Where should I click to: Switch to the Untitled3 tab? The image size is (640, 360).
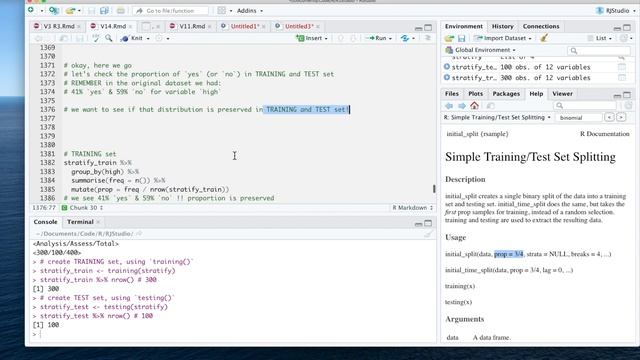point(298,26)
